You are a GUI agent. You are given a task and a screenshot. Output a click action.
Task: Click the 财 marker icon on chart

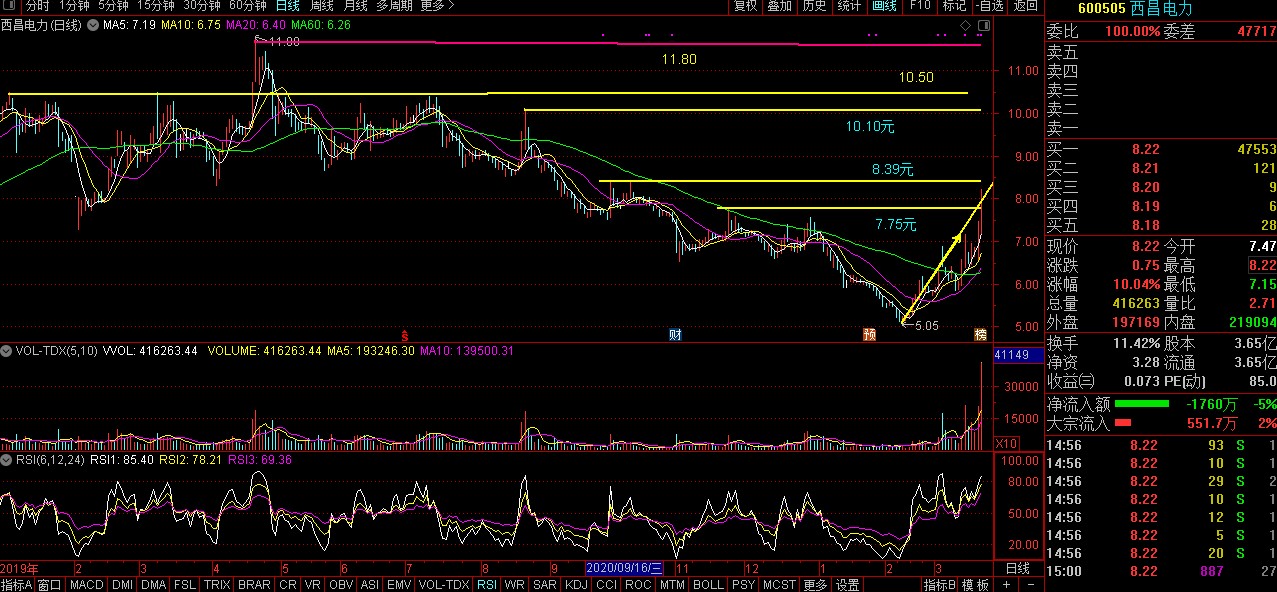pyautogui.click(x=675, y=333)
